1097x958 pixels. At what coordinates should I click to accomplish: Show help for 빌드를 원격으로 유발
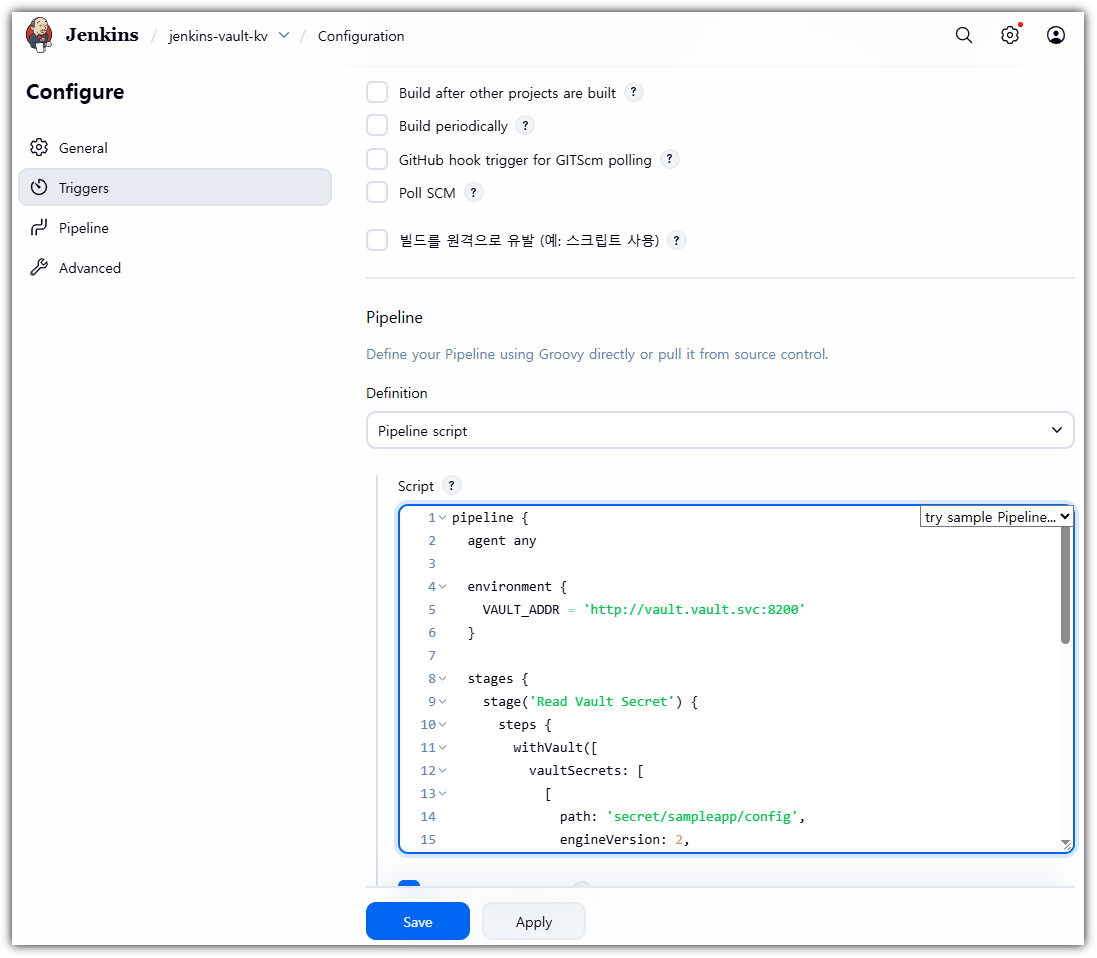pyautogui.click(x=676, y=241)
